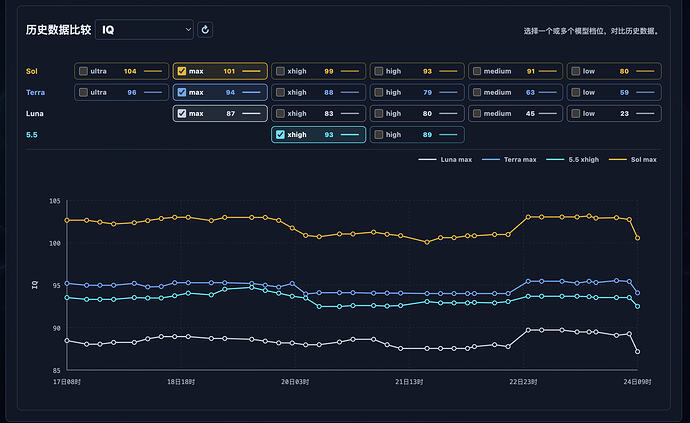Enable the Sol ultra checkbox

coord(83,71)
